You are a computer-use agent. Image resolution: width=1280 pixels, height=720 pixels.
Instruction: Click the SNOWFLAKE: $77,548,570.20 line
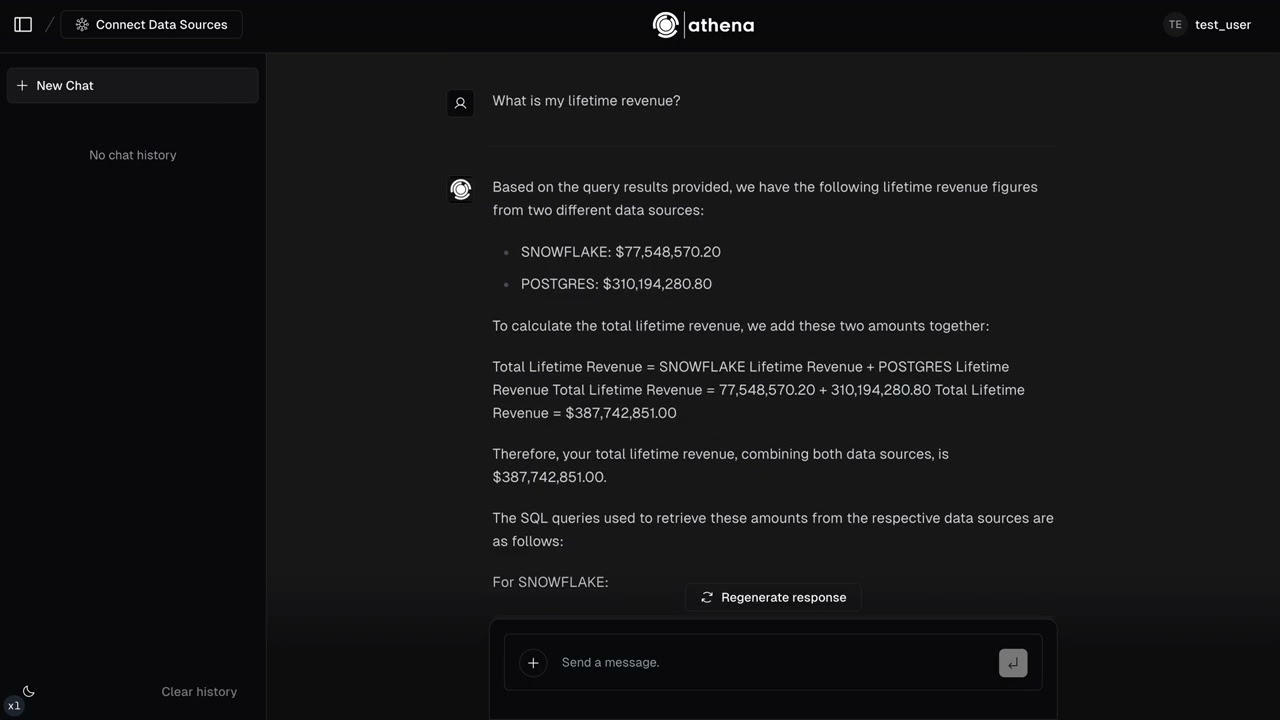coord(621,252)
